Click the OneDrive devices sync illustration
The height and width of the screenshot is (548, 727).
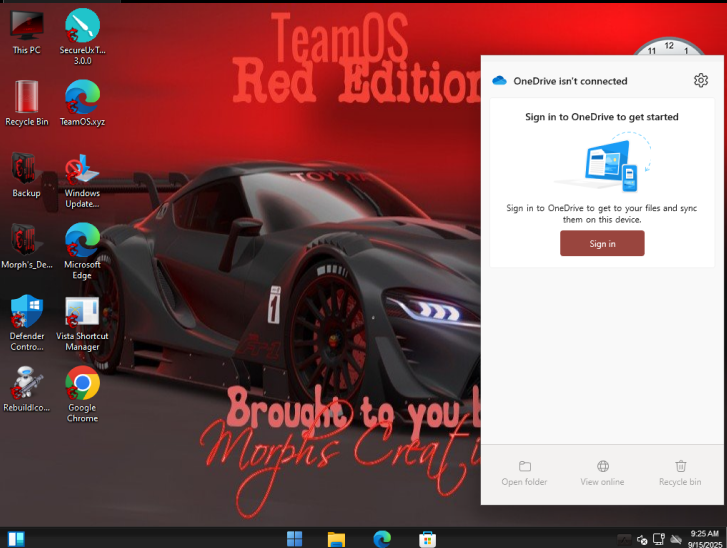tap(605, 162)
